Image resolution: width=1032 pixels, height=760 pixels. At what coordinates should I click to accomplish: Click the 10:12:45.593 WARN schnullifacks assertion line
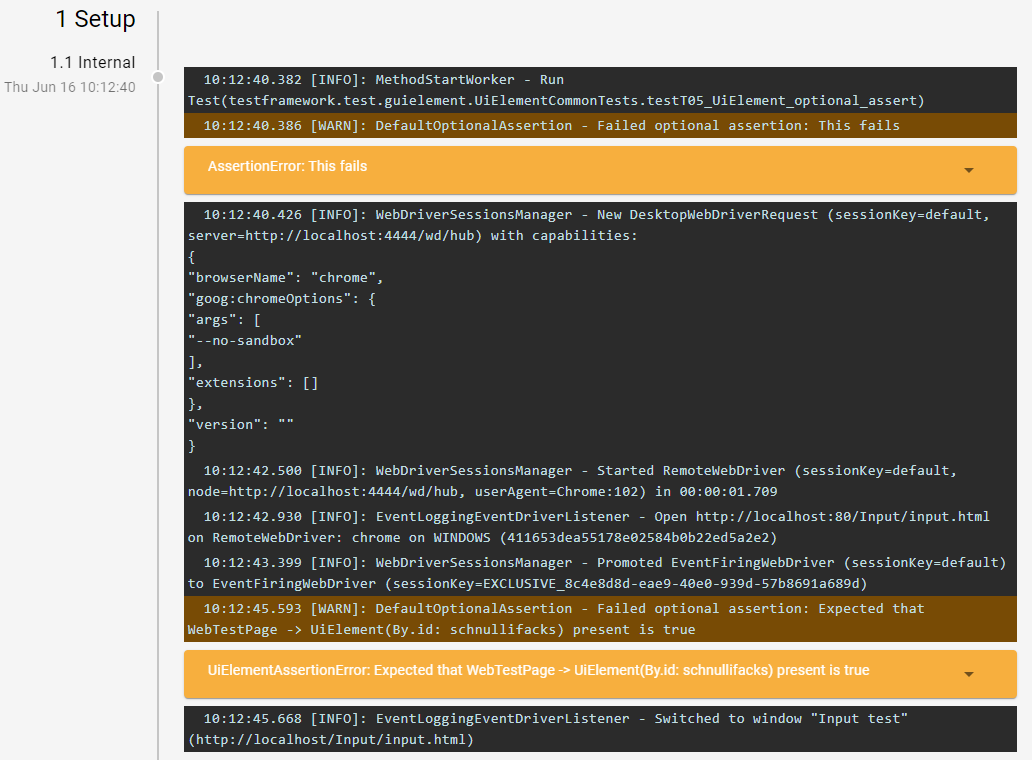point(600,619)
